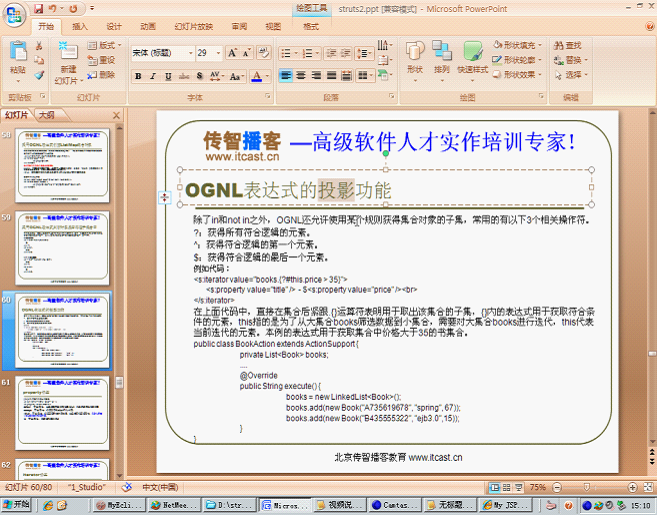Screen dimensions: 657x515
Task: Open Quick Styles (快速样式) gallery
Action: click(473, 61)
